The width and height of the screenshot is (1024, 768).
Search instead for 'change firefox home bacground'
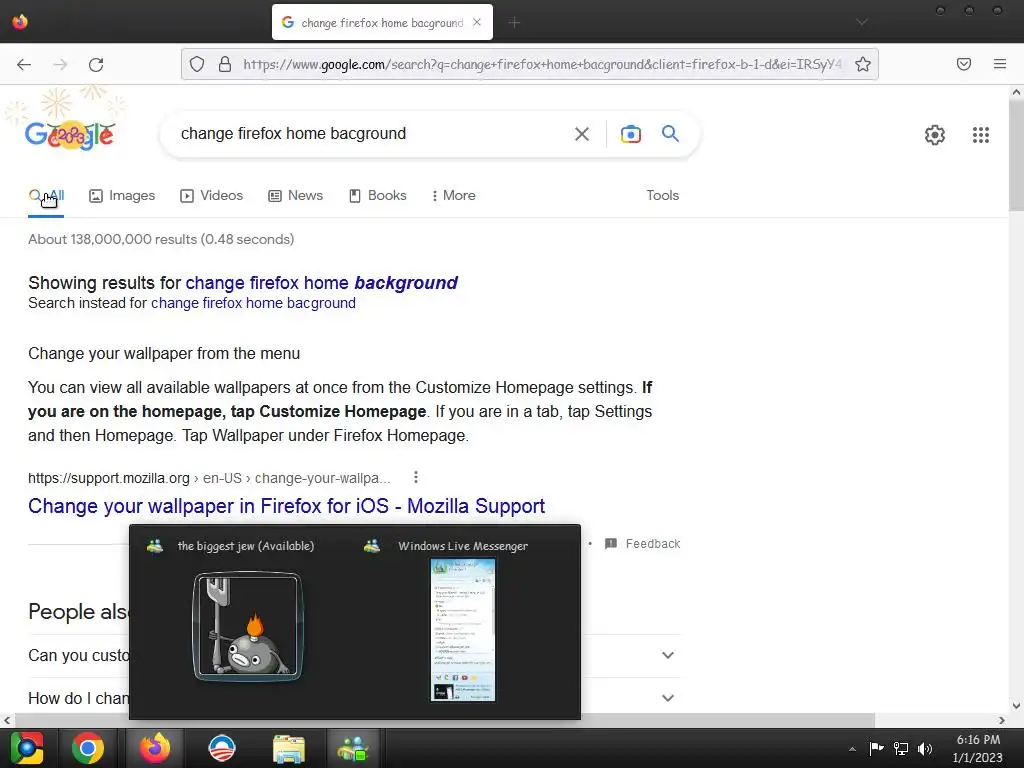coord(253,303)
